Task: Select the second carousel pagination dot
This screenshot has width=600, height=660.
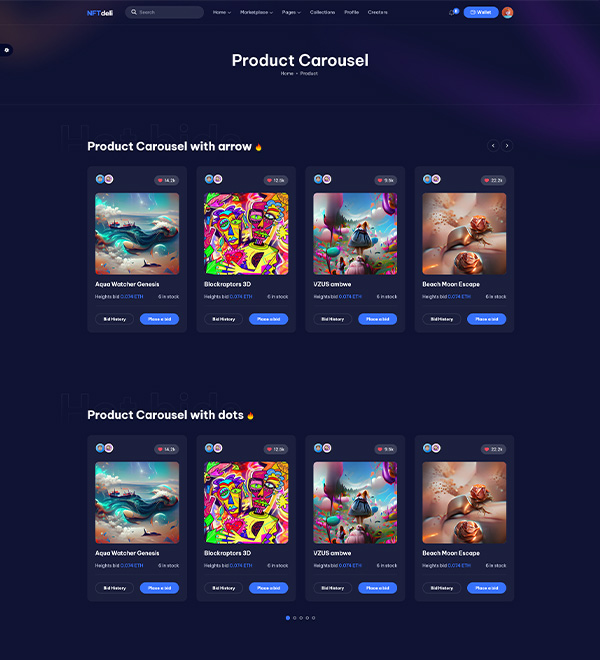Action: (294, 618)
